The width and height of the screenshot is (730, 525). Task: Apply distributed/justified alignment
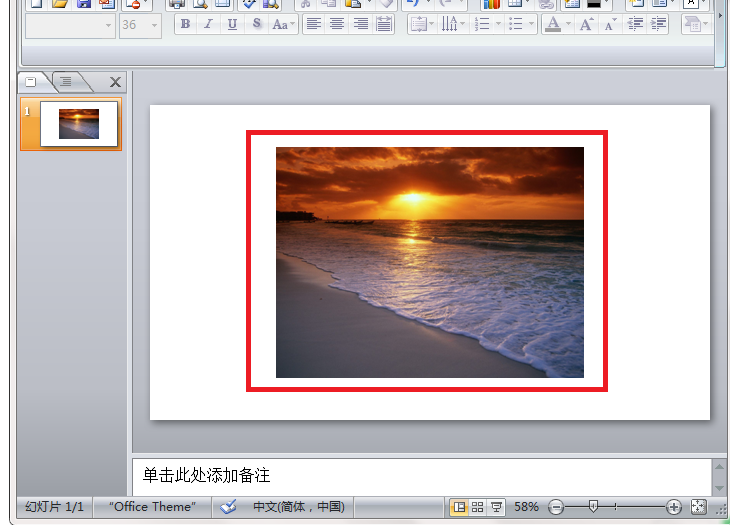(384, 24)
